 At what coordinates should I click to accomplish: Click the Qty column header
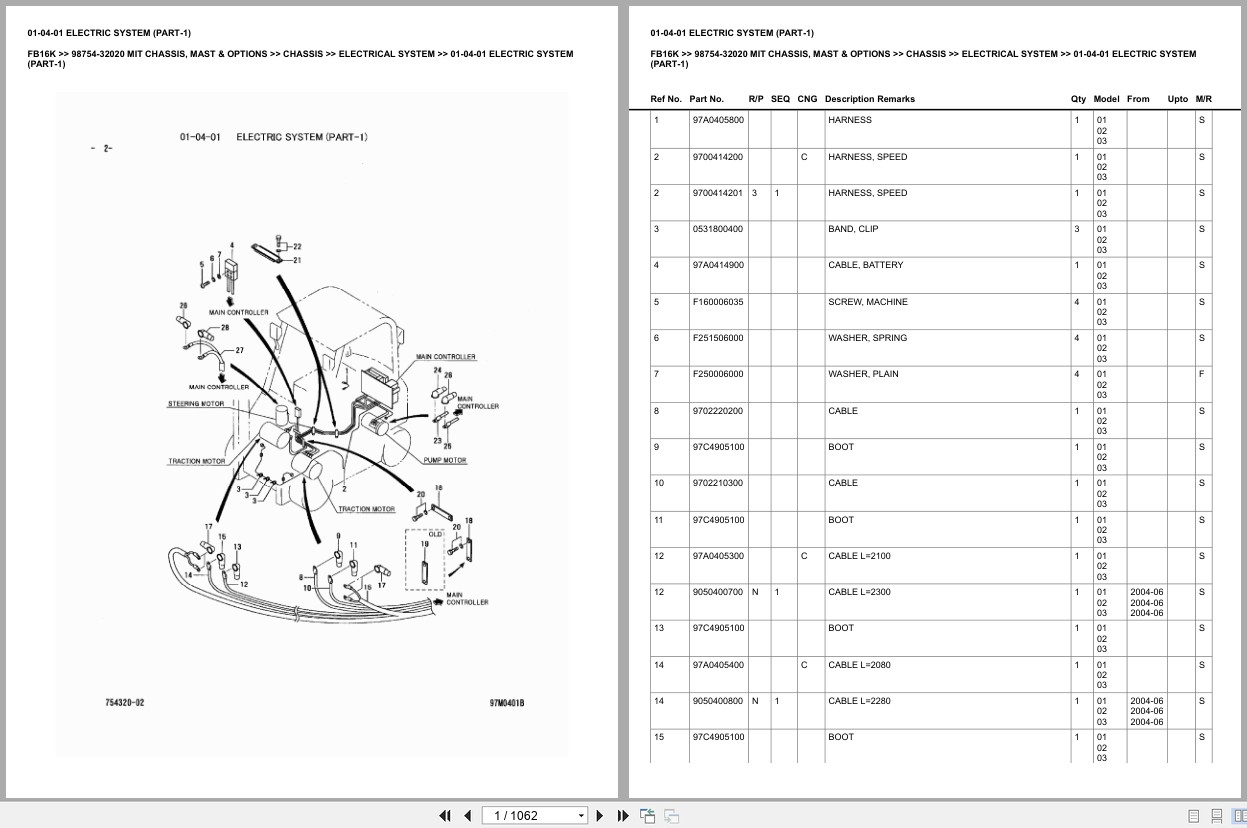click(x=1078, y=99)
